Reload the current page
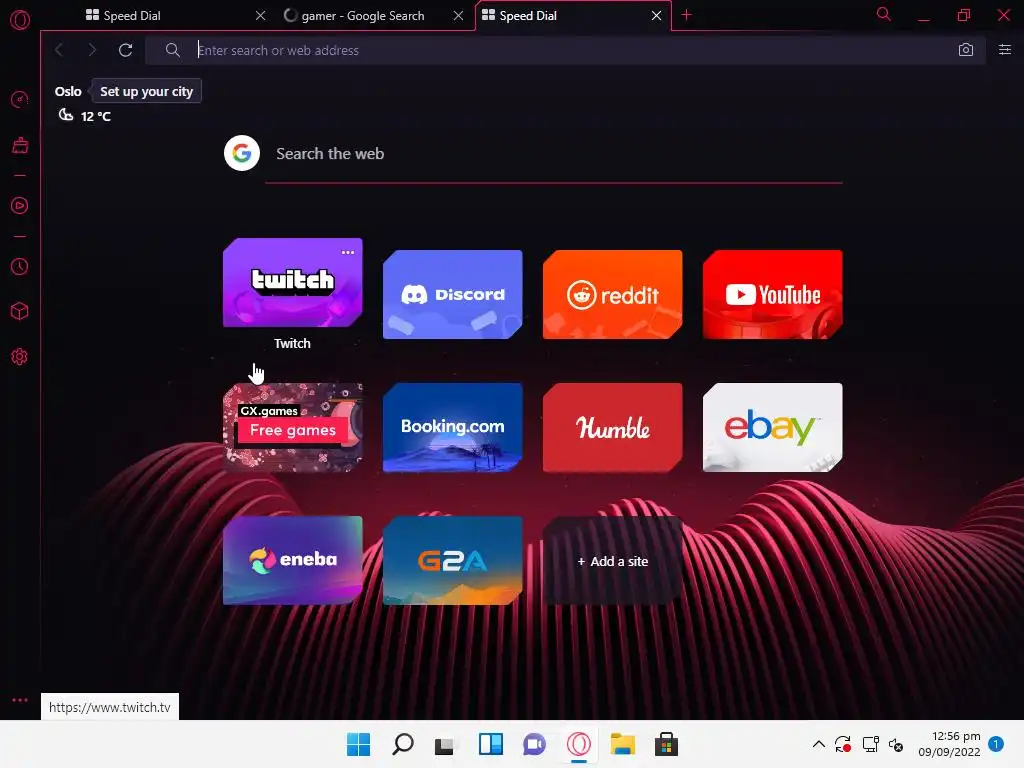This screenshot has width=1024, height=768. pos(125,50)
